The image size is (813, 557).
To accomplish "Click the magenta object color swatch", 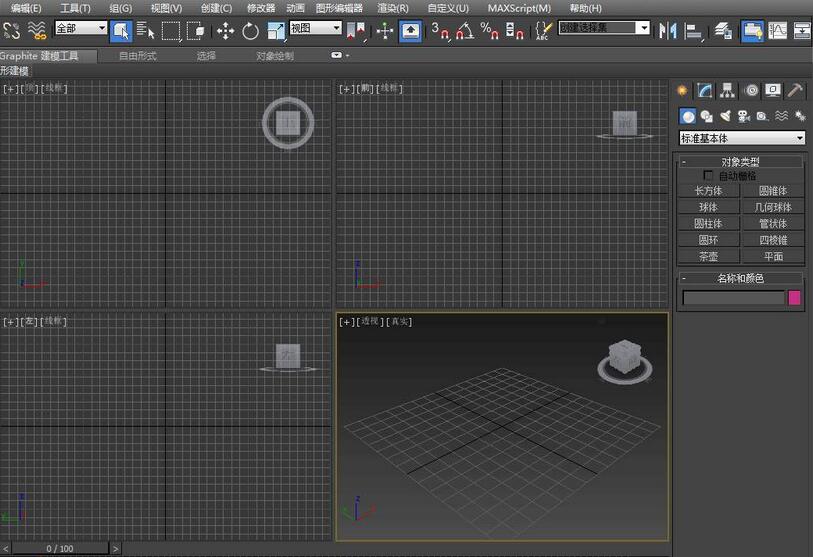I will tap(795, 298).
